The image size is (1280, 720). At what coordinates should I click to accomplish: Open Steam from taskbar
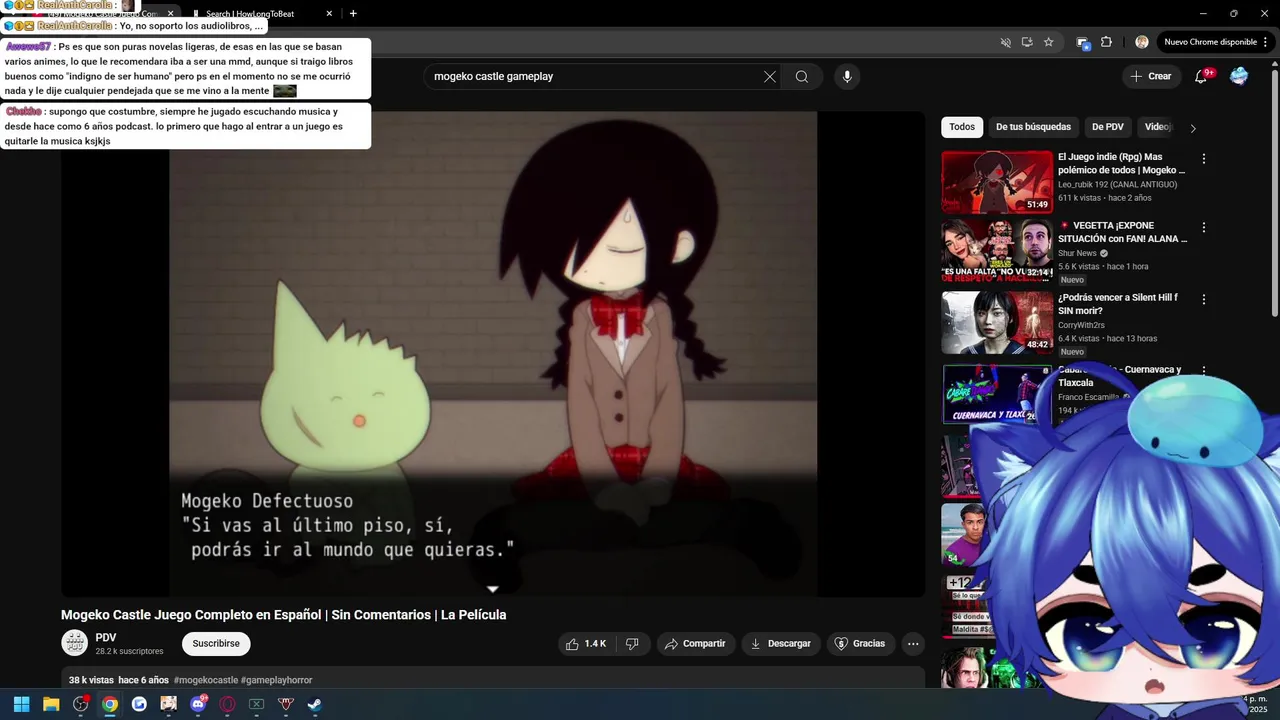tap(315, 704)
